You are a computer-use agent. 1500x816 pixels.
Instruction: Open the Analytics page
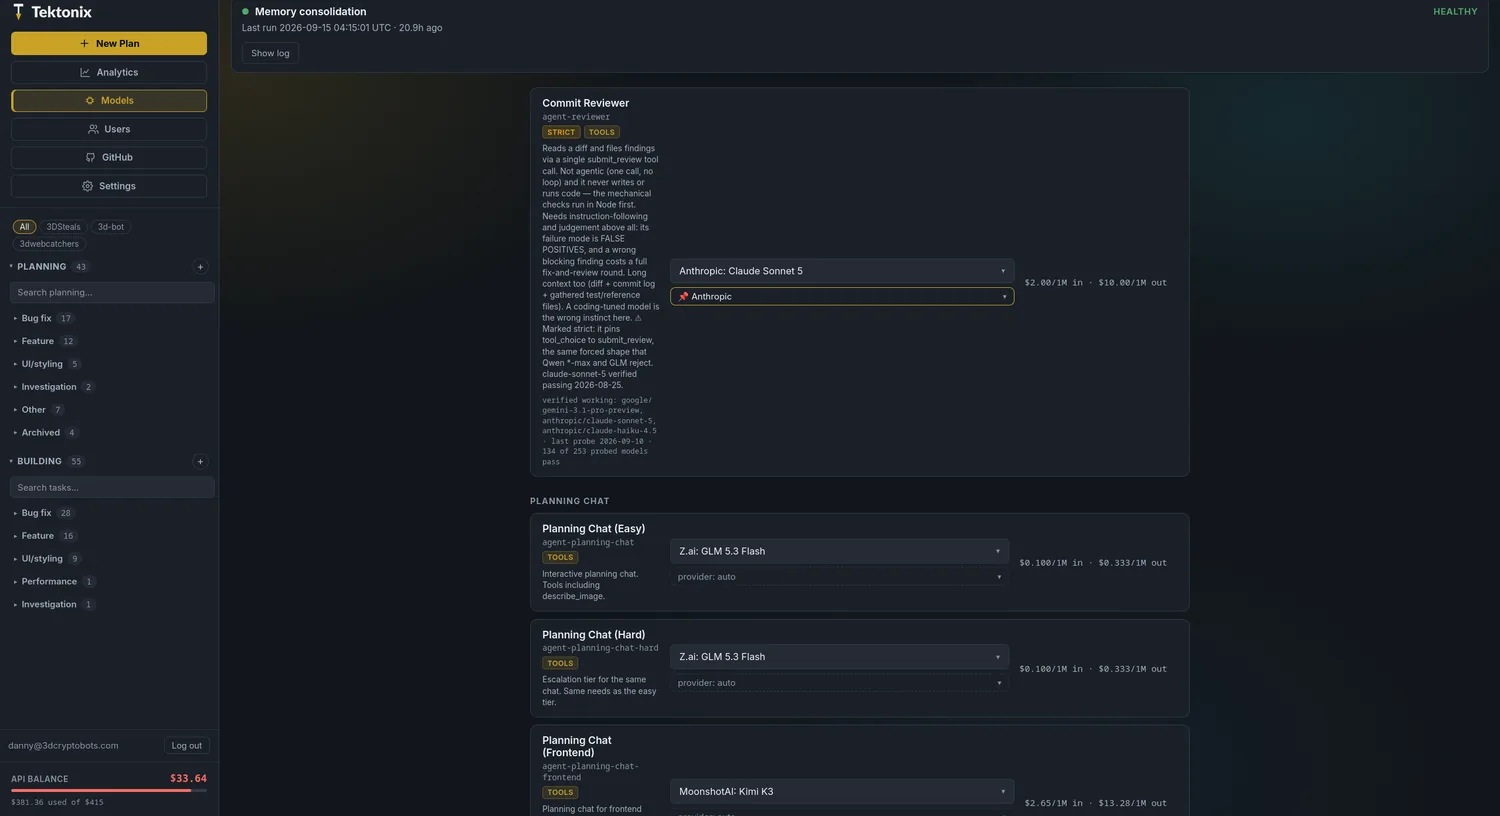(x=109, y=72)
